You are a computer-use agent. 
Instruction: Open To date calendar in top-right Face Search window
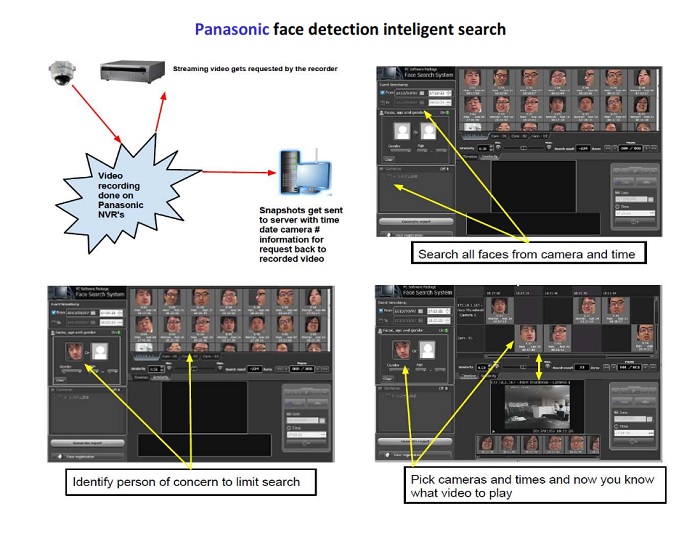422,102
